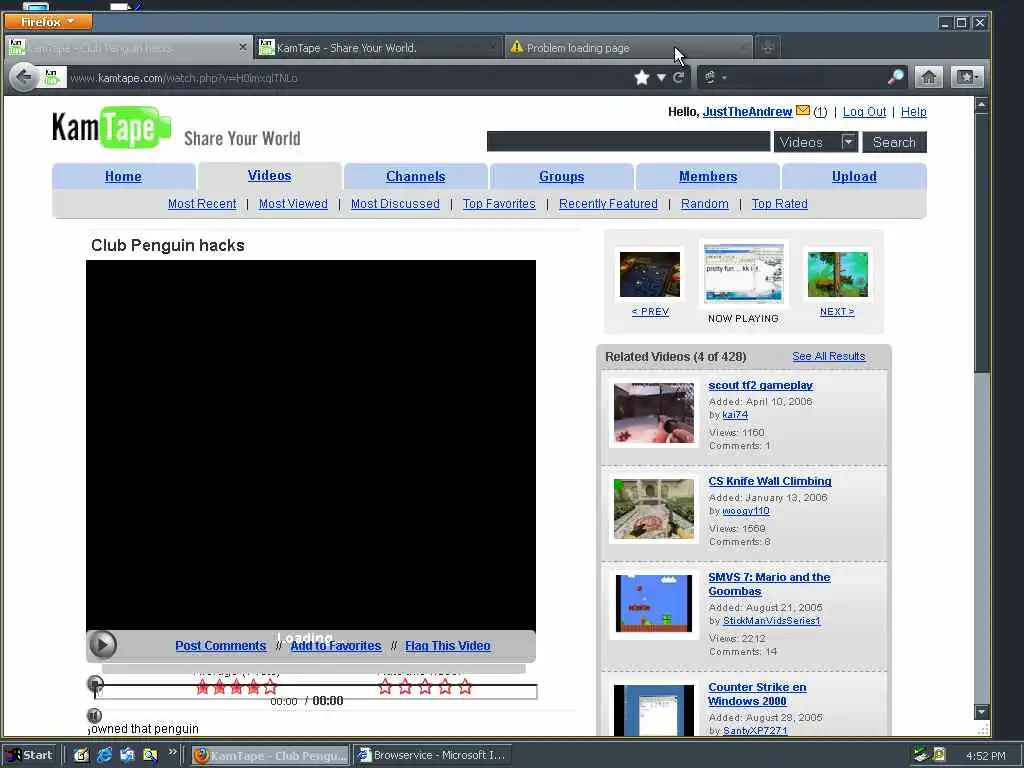The width and height of the screenshot is (1024, 768).
Task: Open the URL history dropdown arrow
Action: [x=661, y=78]
